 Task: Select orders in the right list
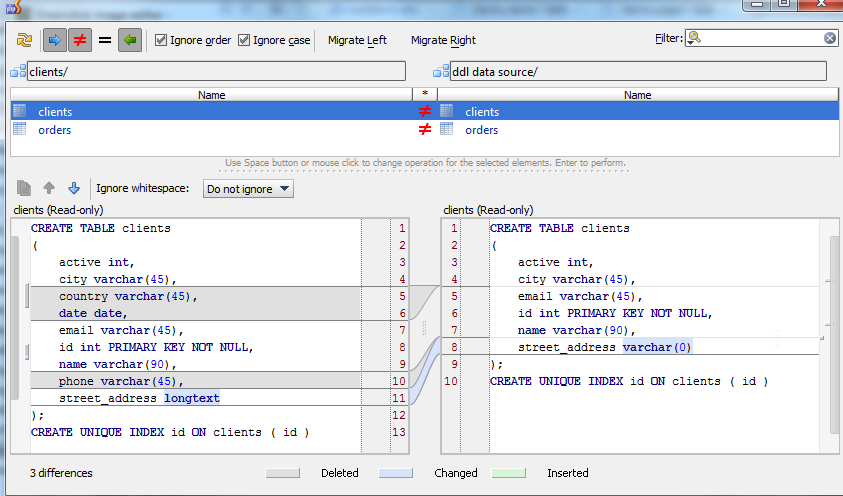pyautogui.click(x=638, y=130)
